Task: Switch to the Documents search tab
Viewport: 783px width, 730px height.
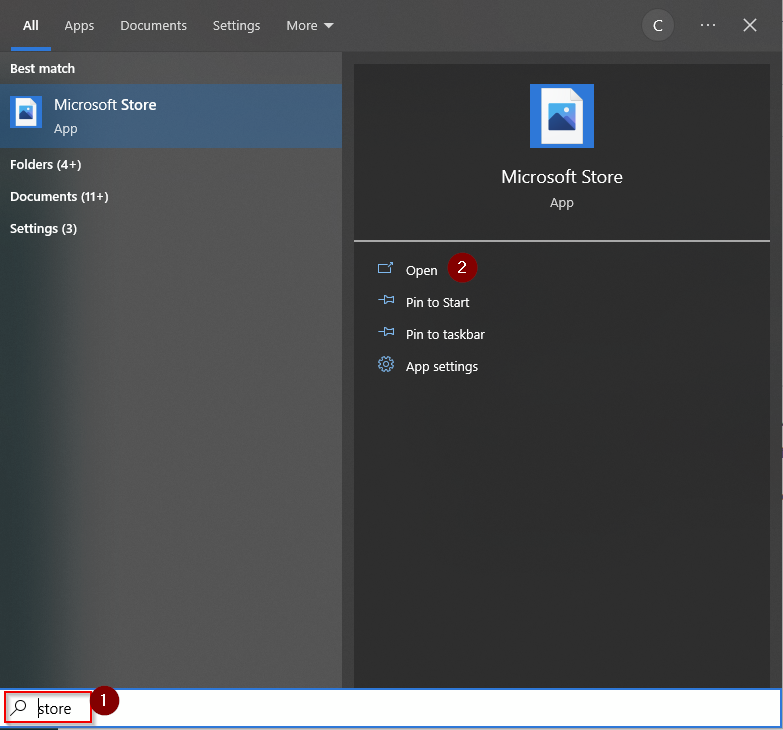Action: [x=153, y=25]
